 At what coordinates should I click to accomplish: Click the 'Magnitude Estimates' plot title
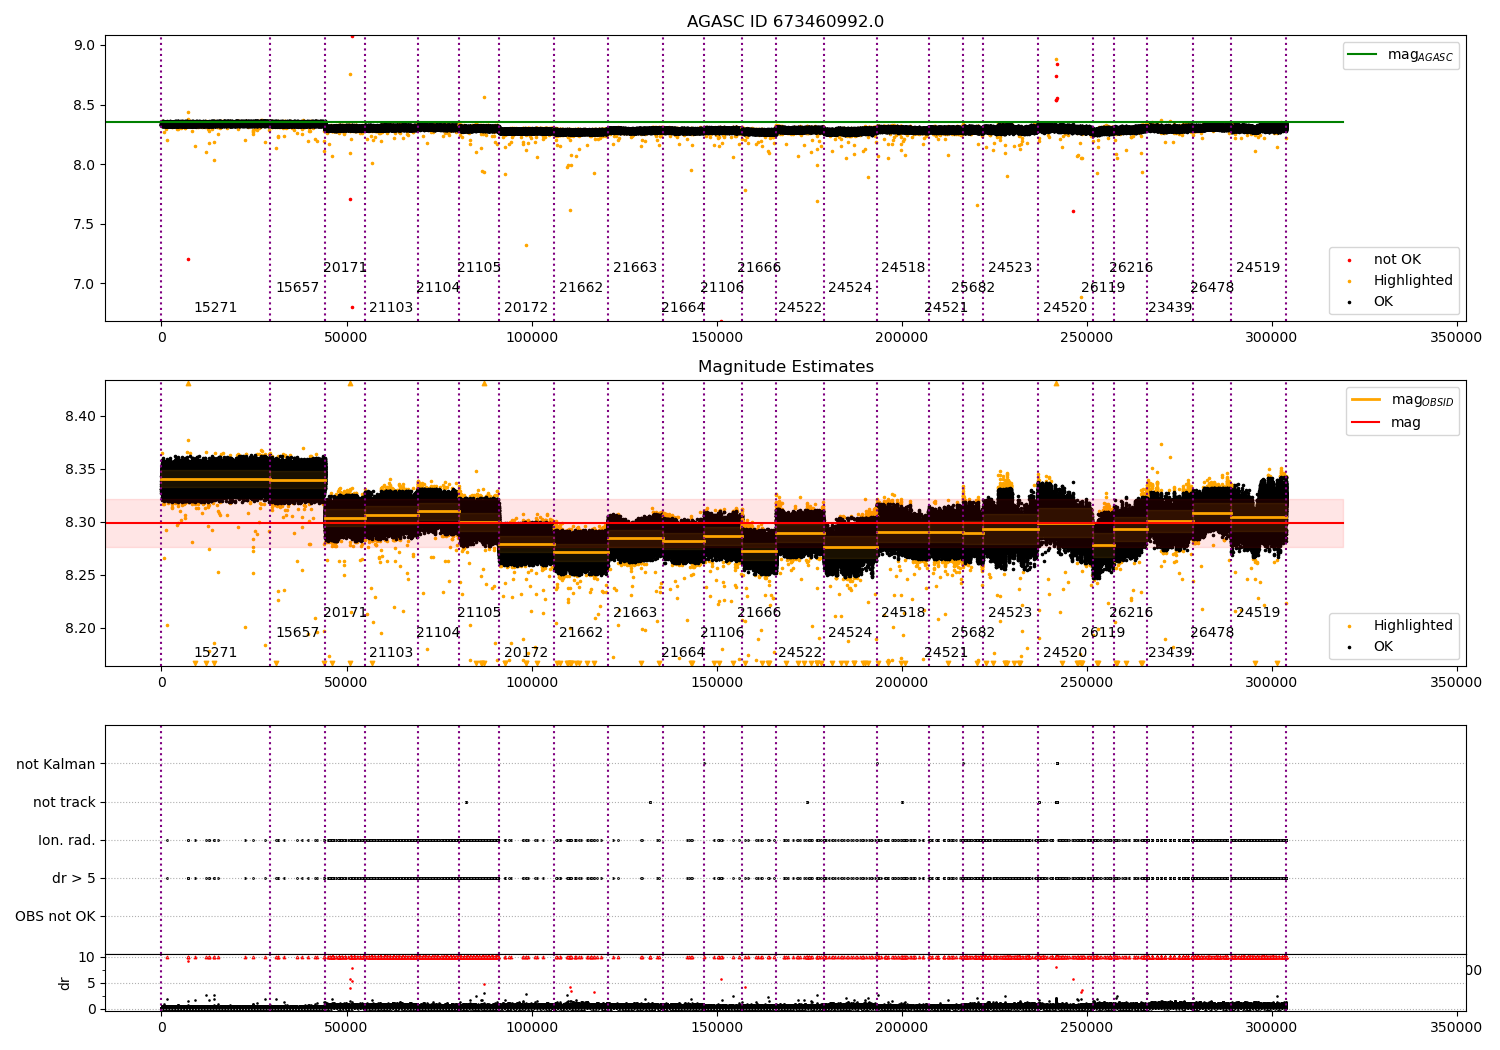(785, 367)
